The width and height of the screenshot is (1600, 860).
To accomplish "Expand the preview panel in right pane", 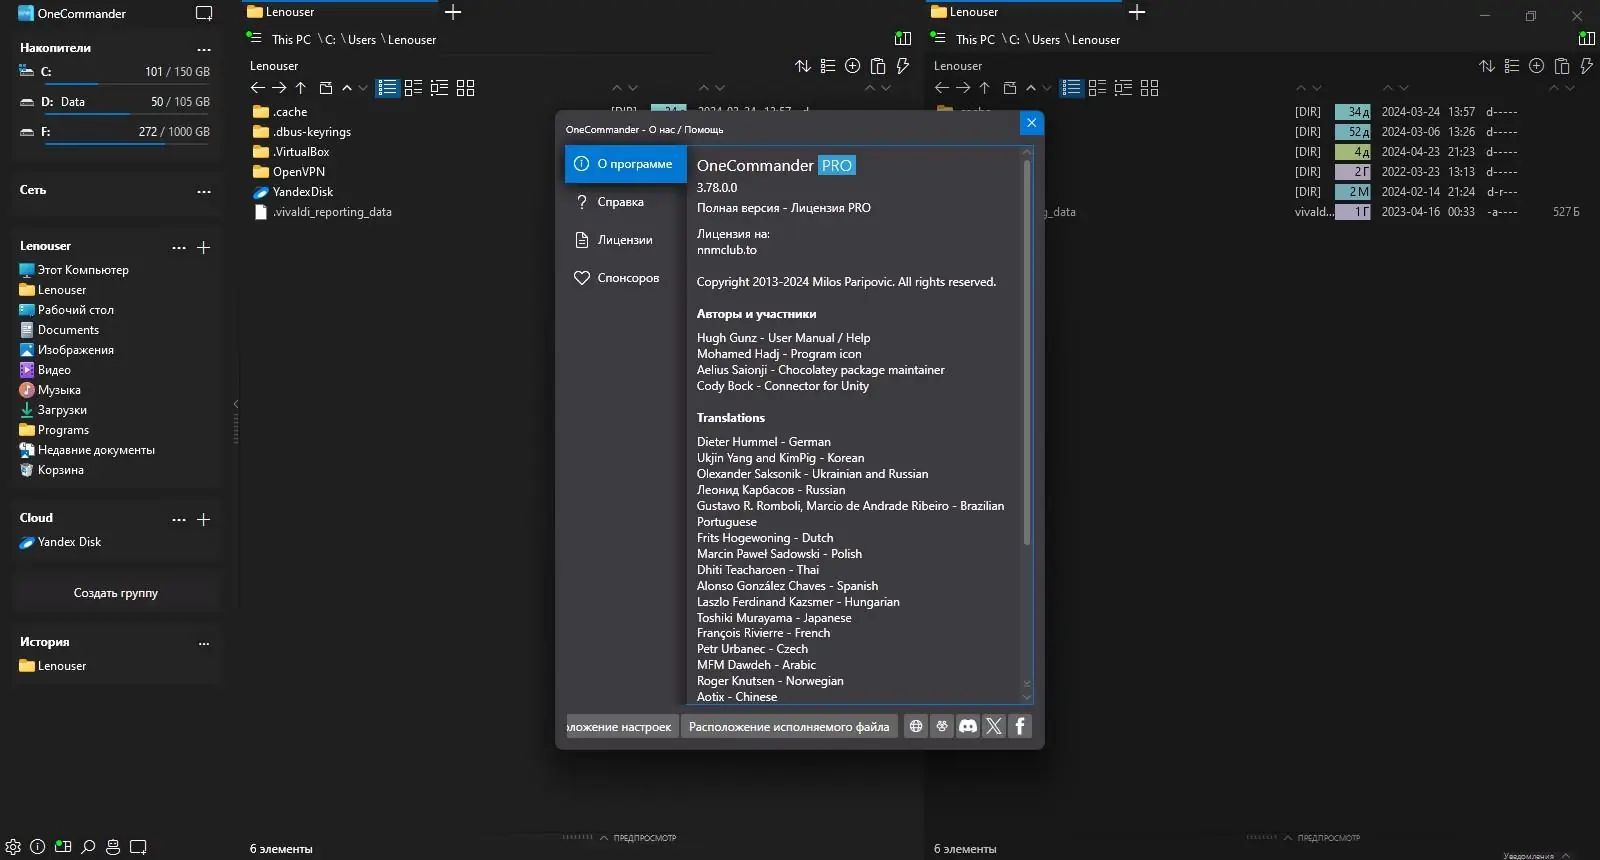I will tap(1321, 838).
